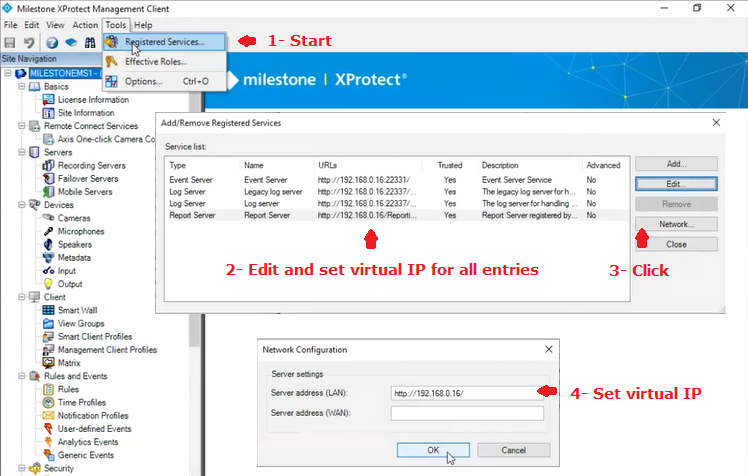The width and height of the screenshot is (748, 476).
Task: Click the Save toolbar icon
Action: (x=10, y=42)
